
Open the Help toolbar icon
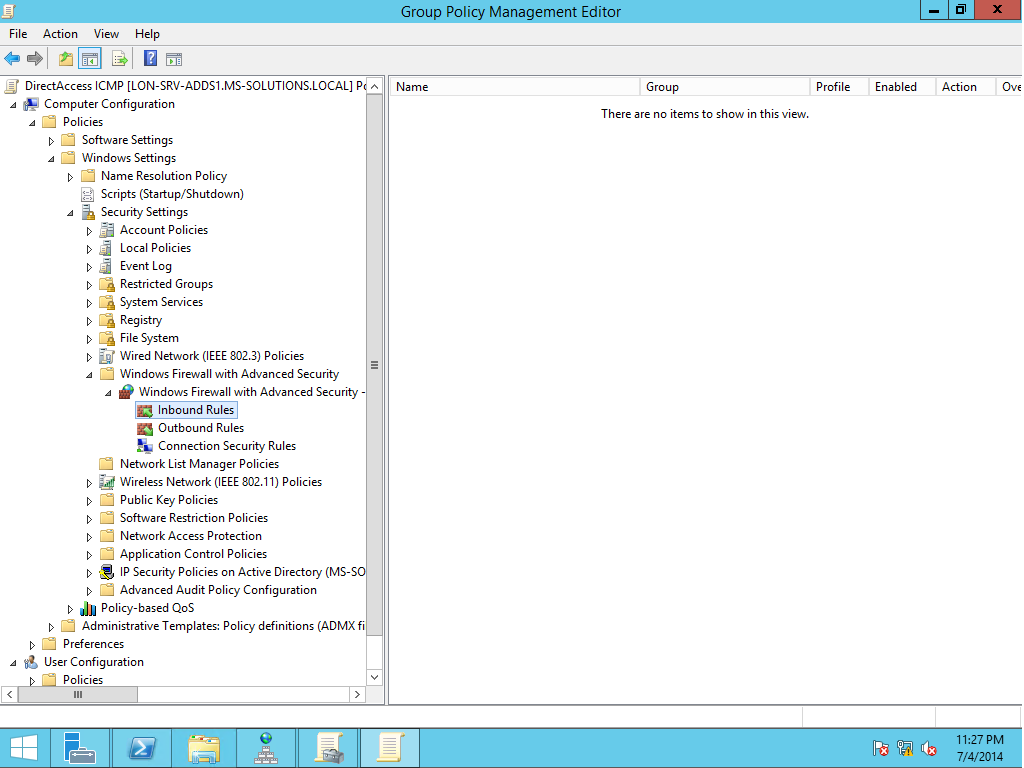point(150,59)
